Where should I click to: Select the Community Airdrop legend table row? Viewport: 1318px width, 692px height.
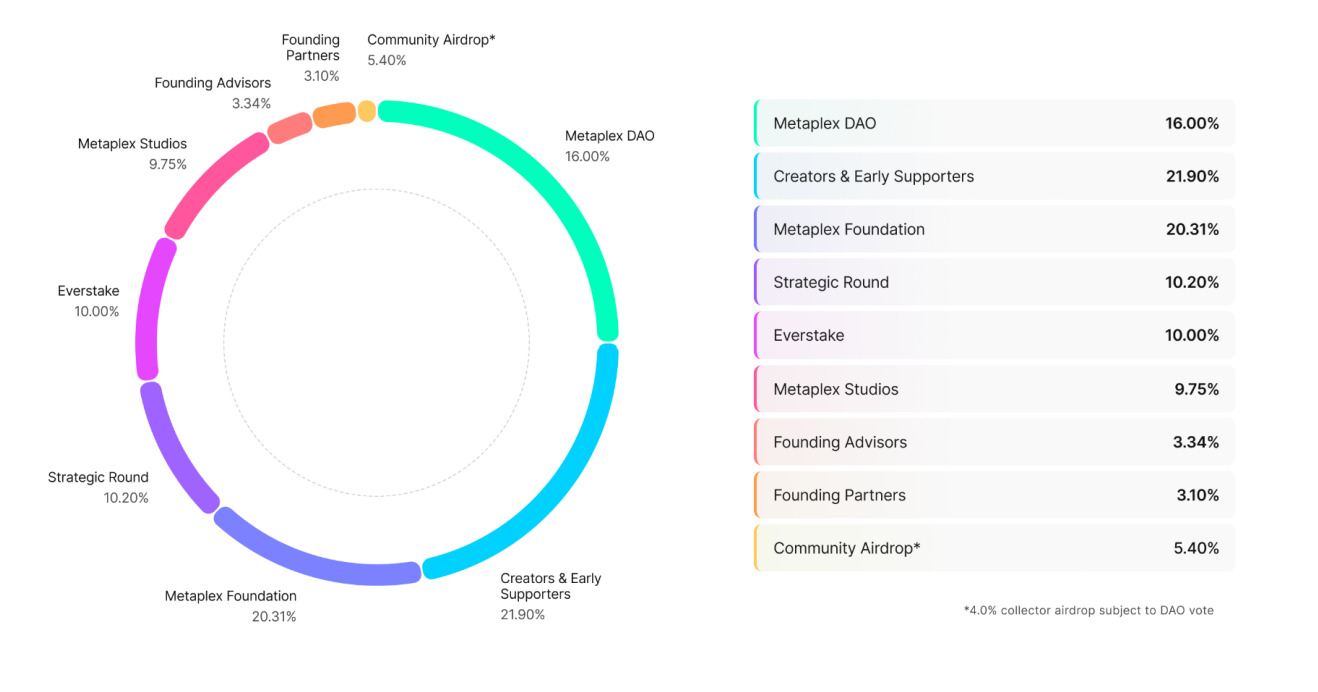point(995,548)
